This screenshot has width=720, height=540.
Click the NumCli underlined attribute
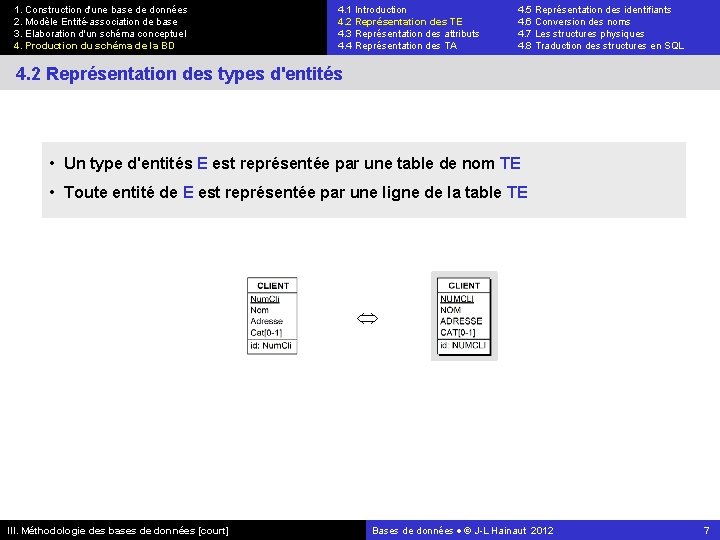[x=265, y=299]
